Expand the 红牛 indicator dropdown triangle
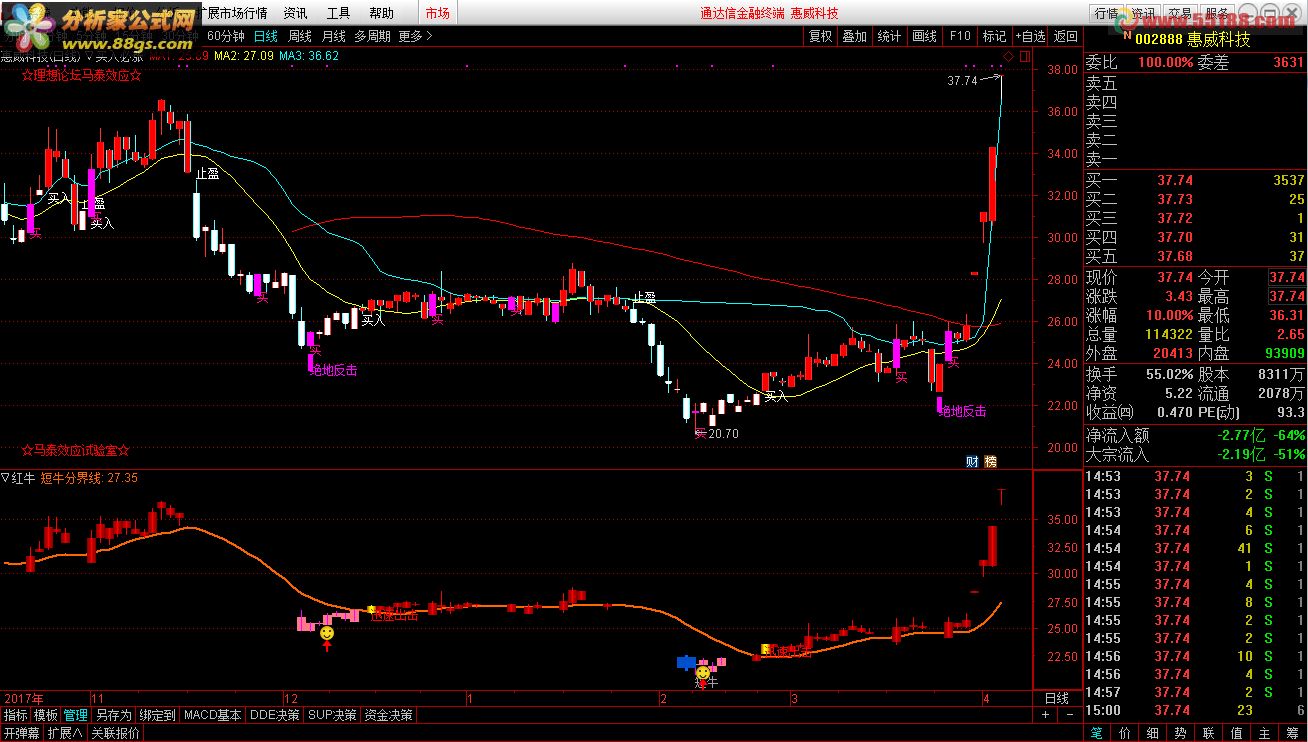This screenshot has height=742, width=1308. coord(6,478)
